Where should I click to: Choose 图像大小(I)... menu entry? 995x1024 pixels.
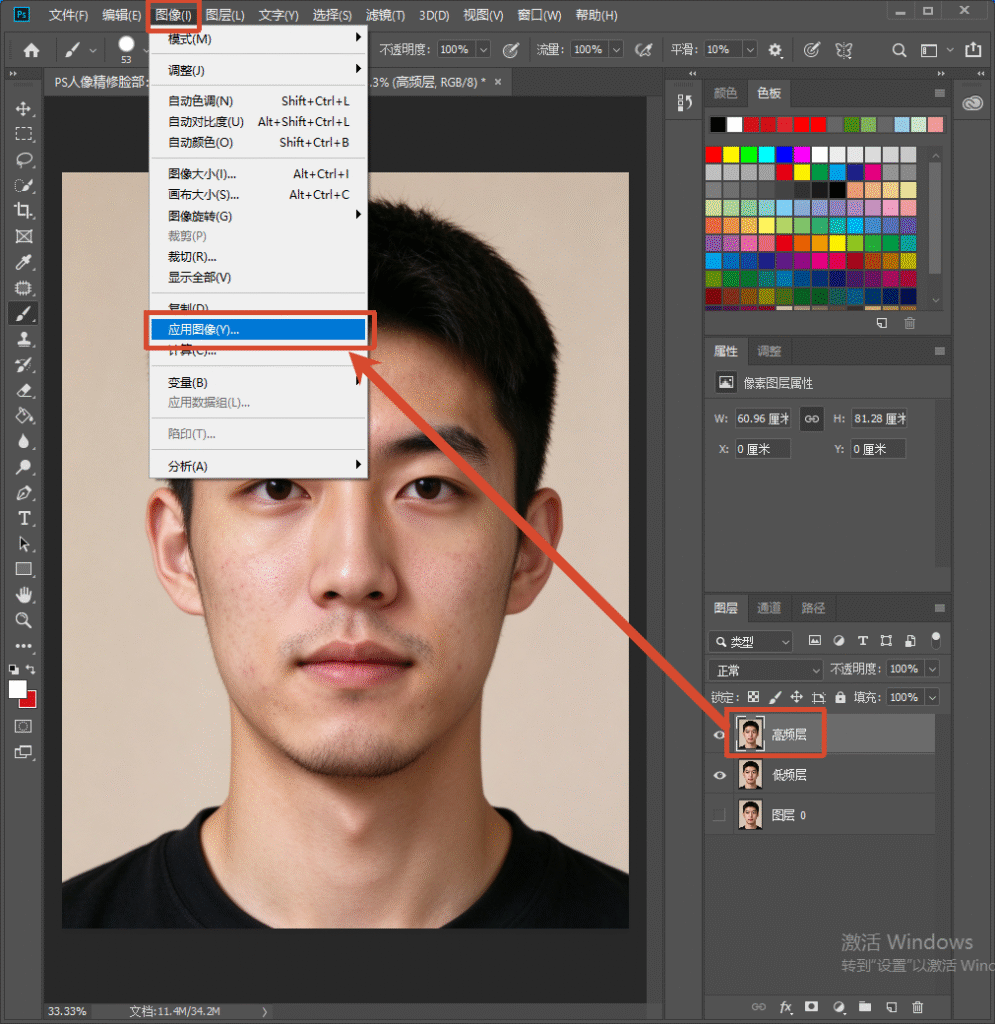pos(258,174)
